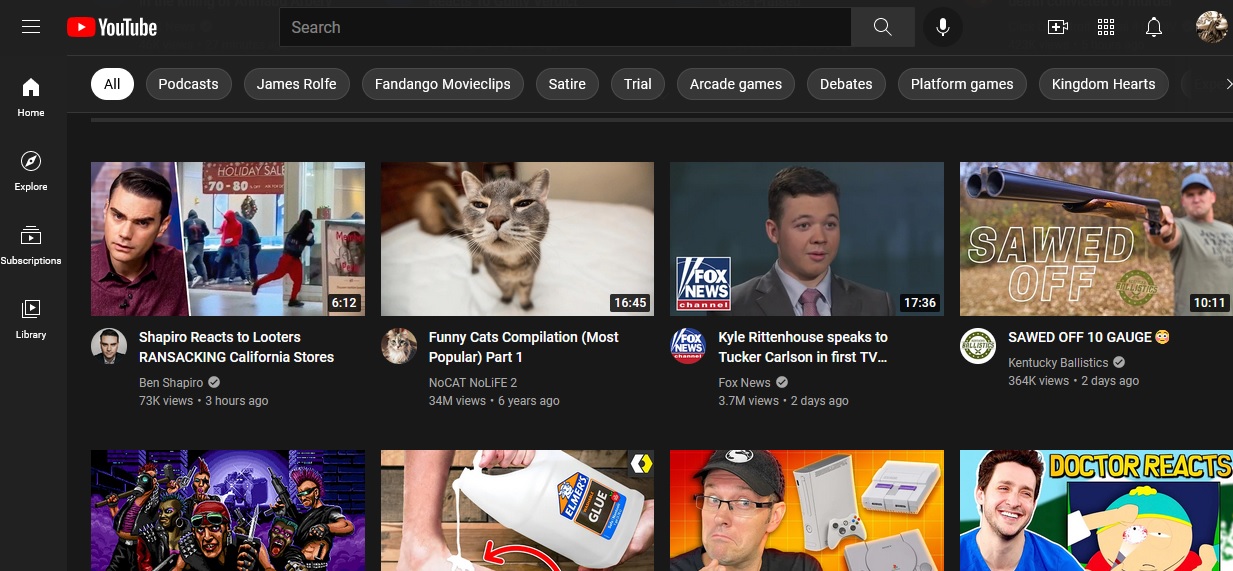Screen dimensions: 1233x571
Task: Open the Funny Cats video thumbnail
Action: coord(517,239)
